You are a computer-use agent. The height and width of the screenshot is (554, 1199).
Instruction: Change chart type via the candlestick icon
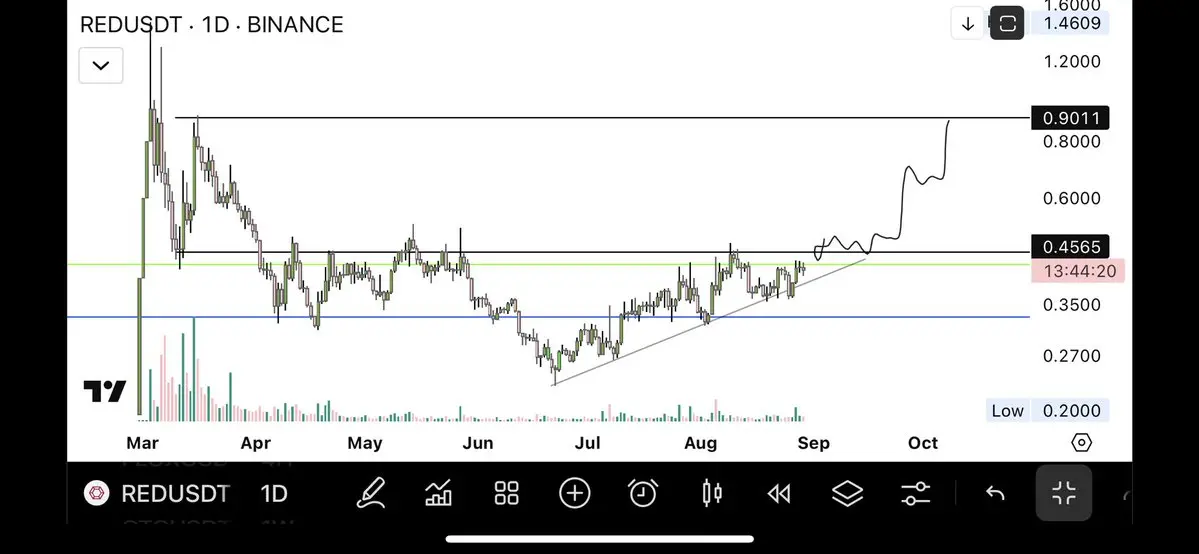[711, 494]
